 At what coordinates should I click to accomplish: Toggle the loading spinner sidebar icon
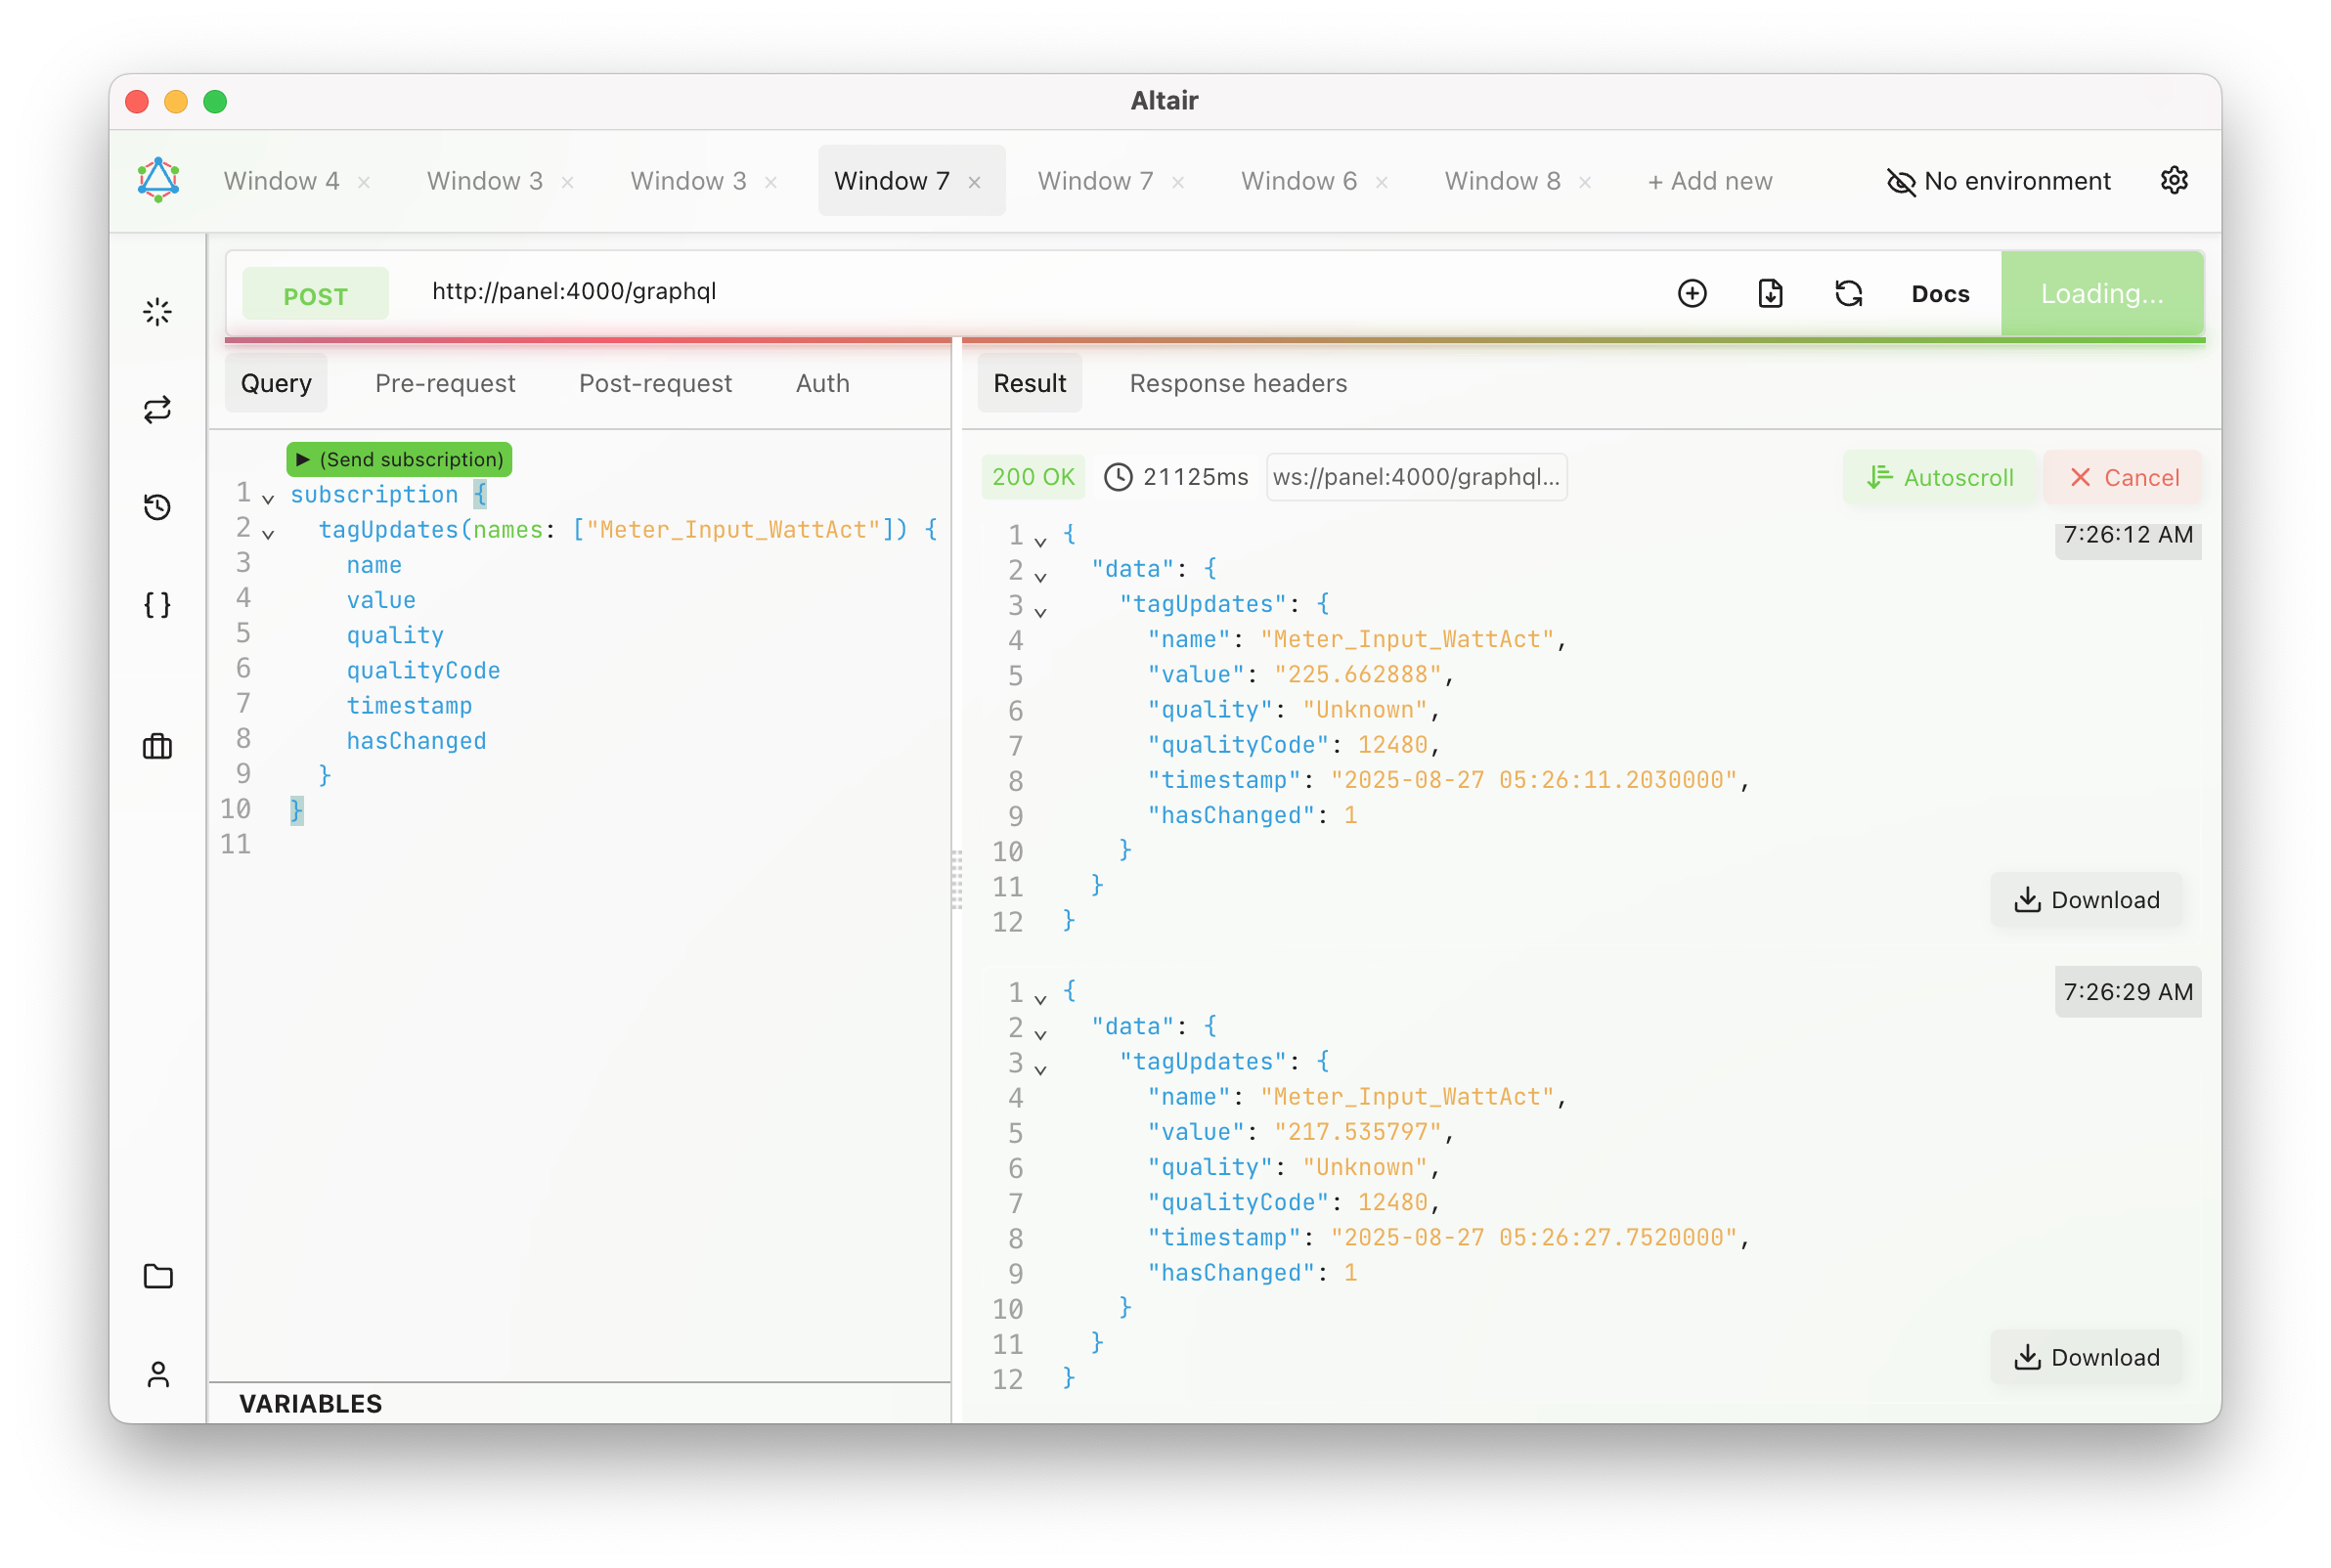[x=157, y=311]
